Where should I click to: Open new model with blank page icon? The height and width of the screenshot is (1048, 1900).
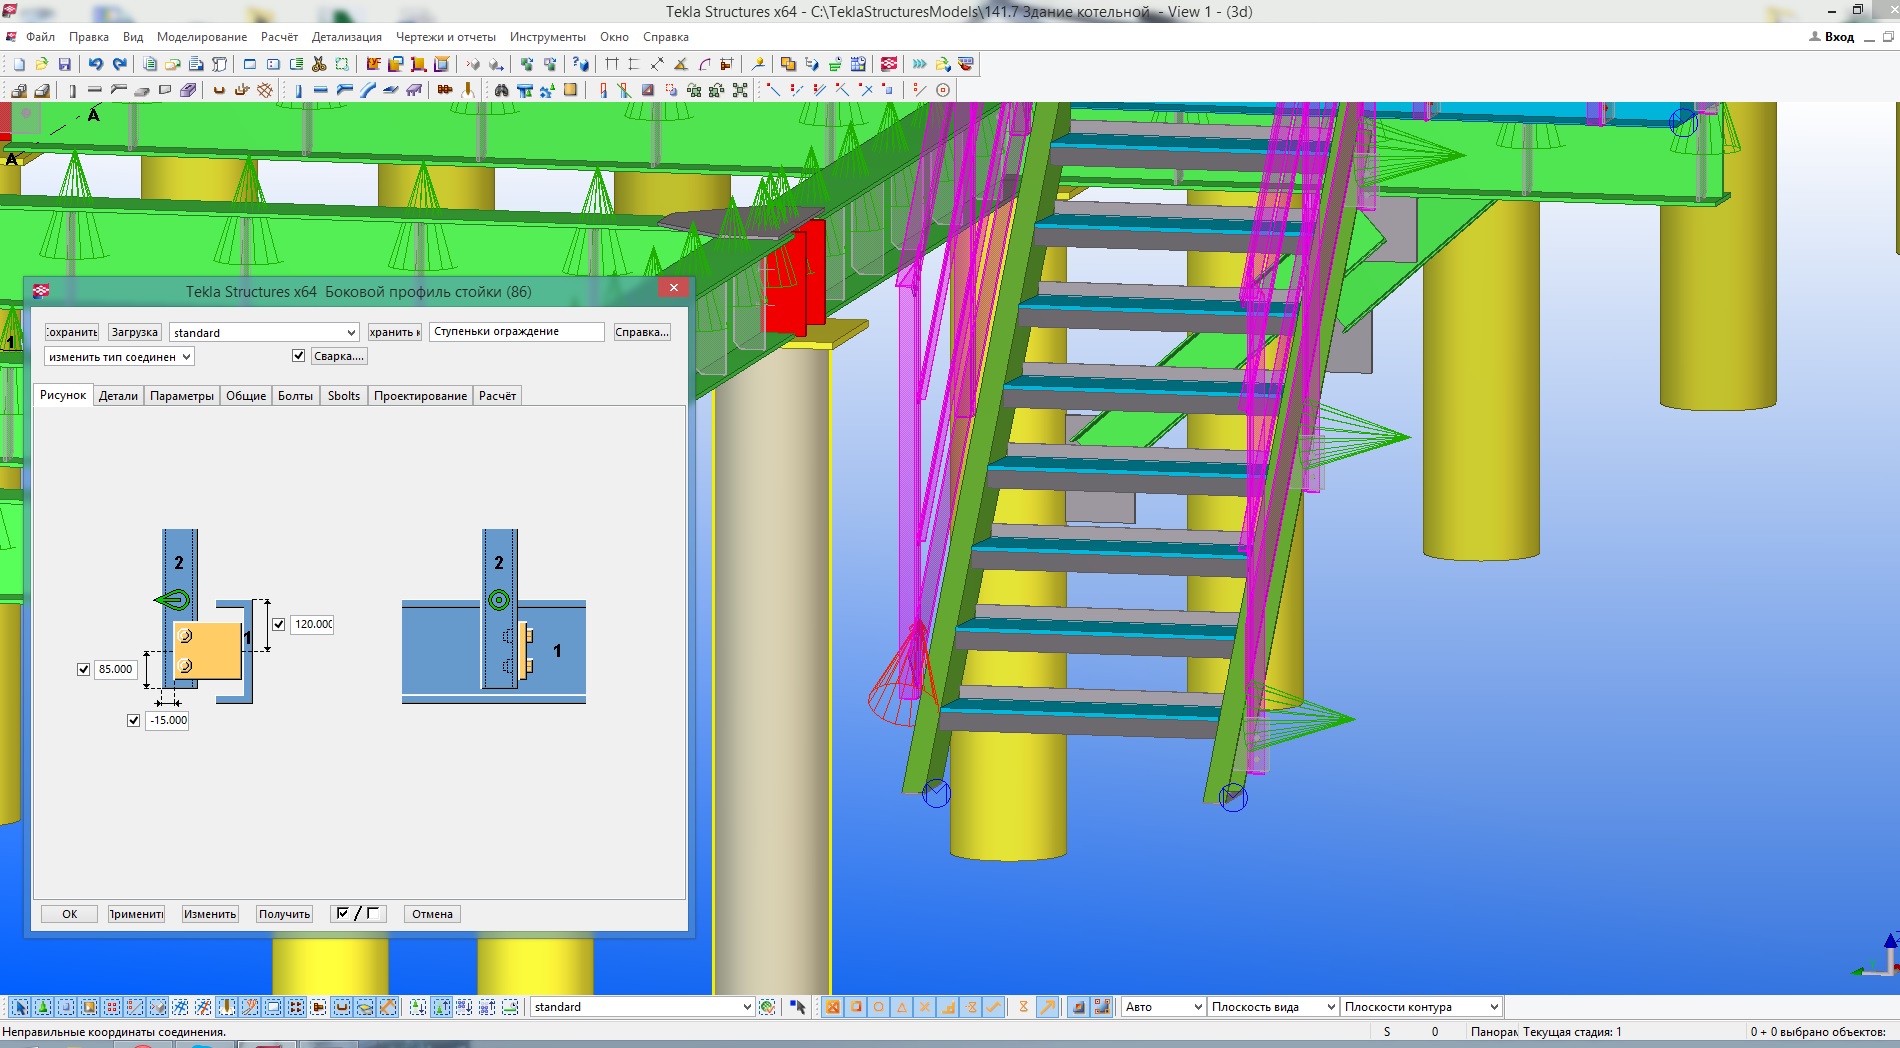pos(19,64)
